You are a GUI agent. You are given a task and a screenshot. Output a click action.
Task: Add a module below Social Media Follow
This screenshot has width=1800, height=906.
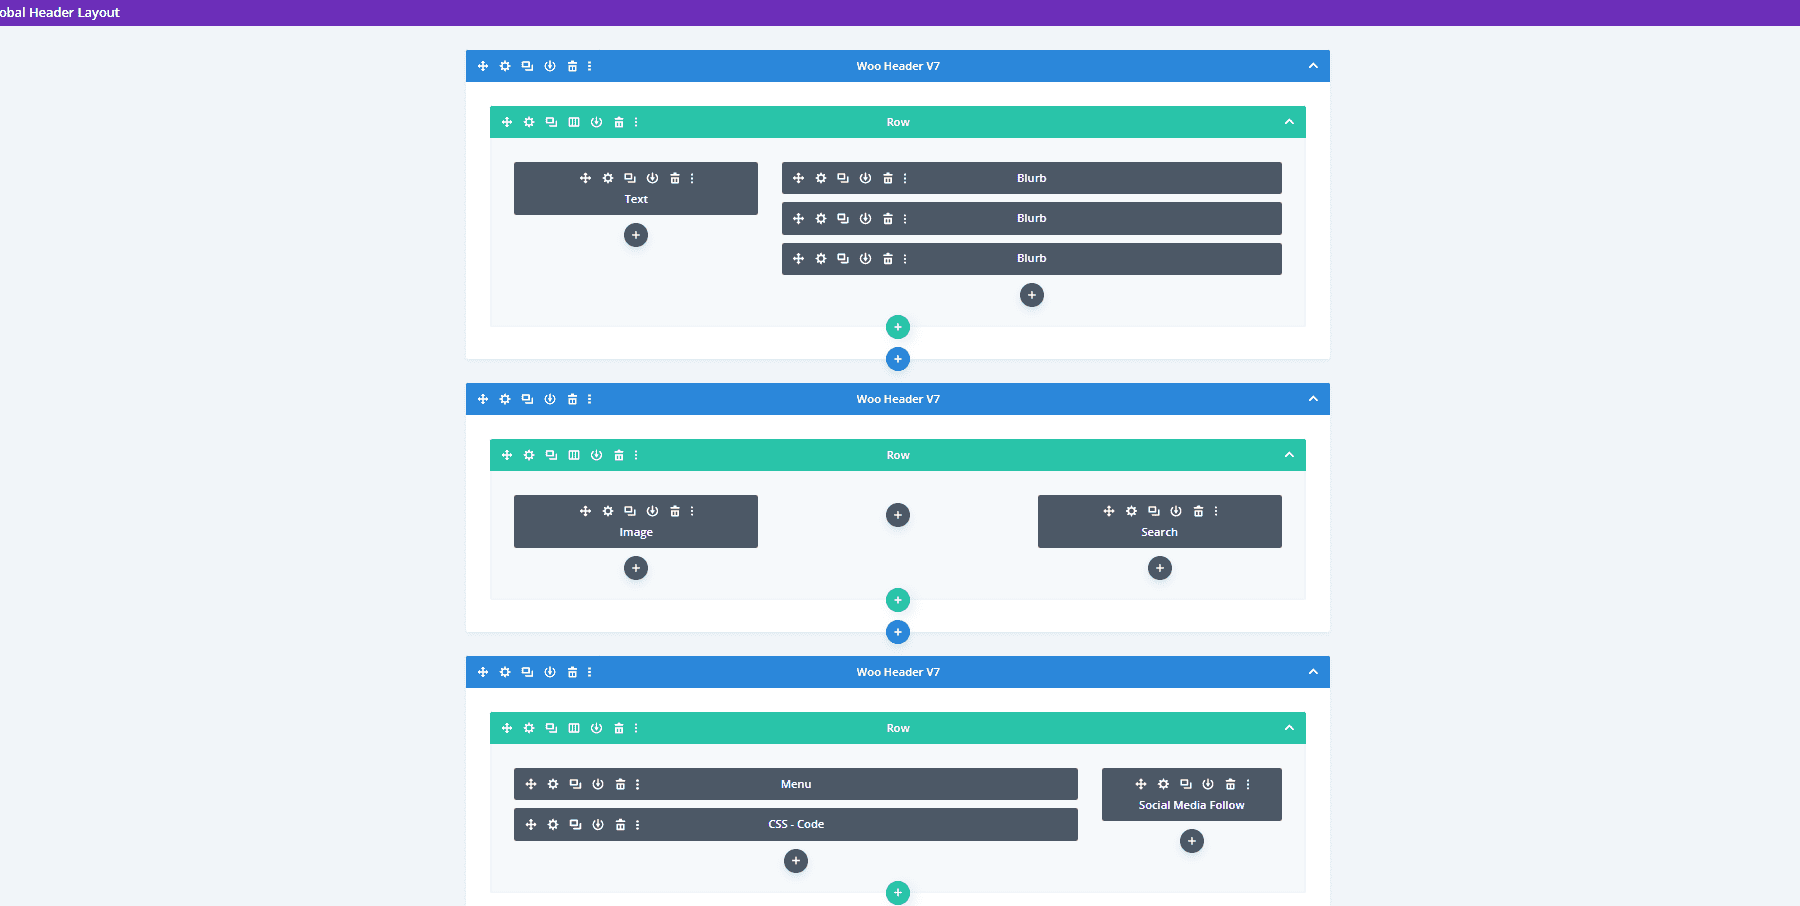(1192, 841)
